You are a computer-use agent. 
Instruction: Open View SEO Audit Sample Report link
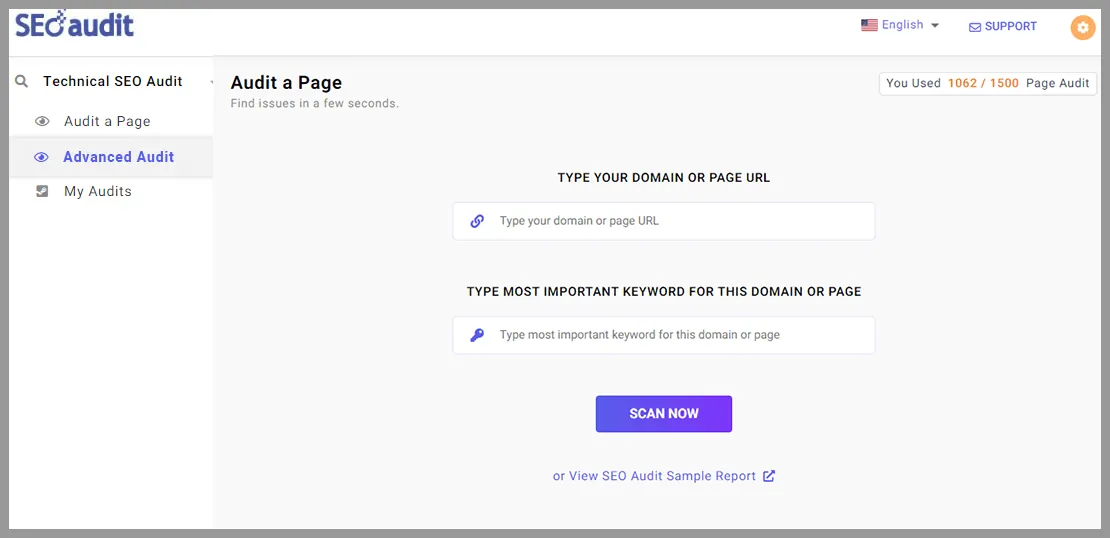point(654,476)
